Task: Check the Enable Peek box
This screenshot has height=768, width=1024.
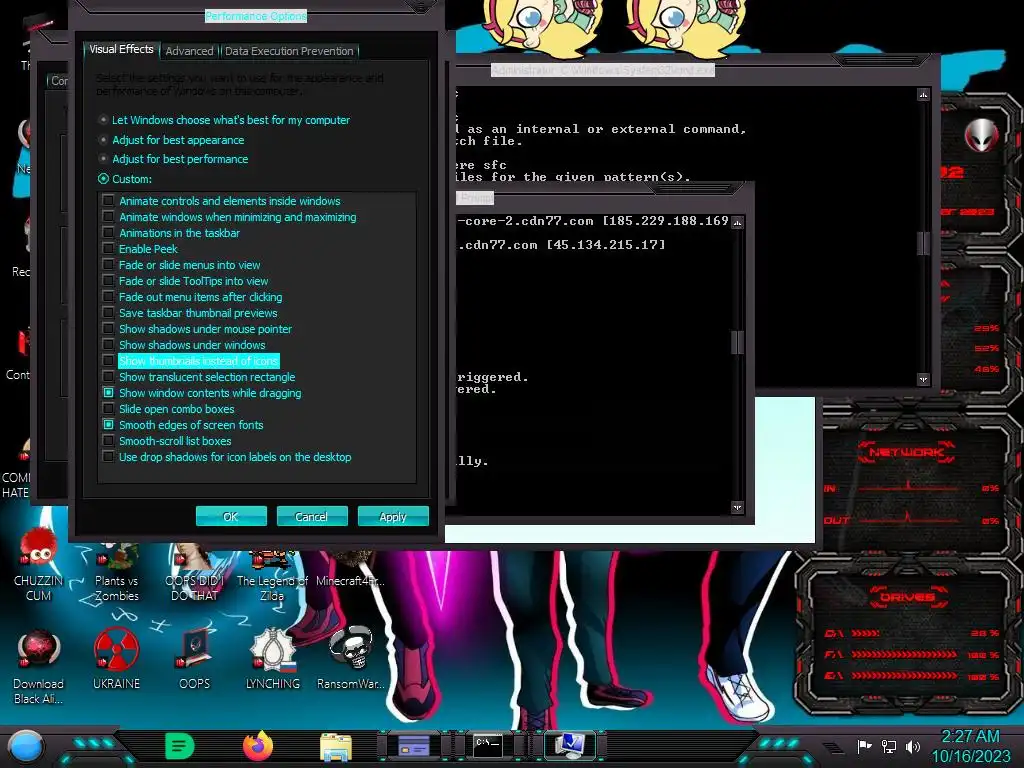Action: pos(108,249)
